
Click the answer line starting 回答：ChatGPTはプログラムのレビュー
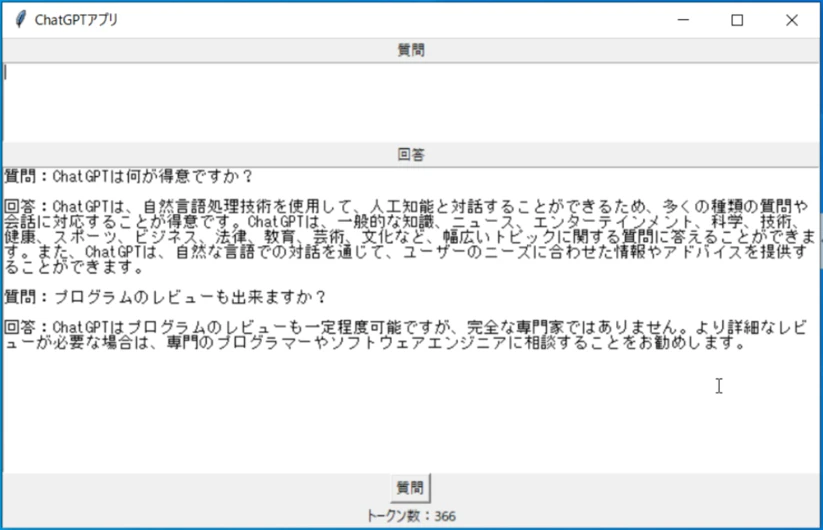coord(406,328)
